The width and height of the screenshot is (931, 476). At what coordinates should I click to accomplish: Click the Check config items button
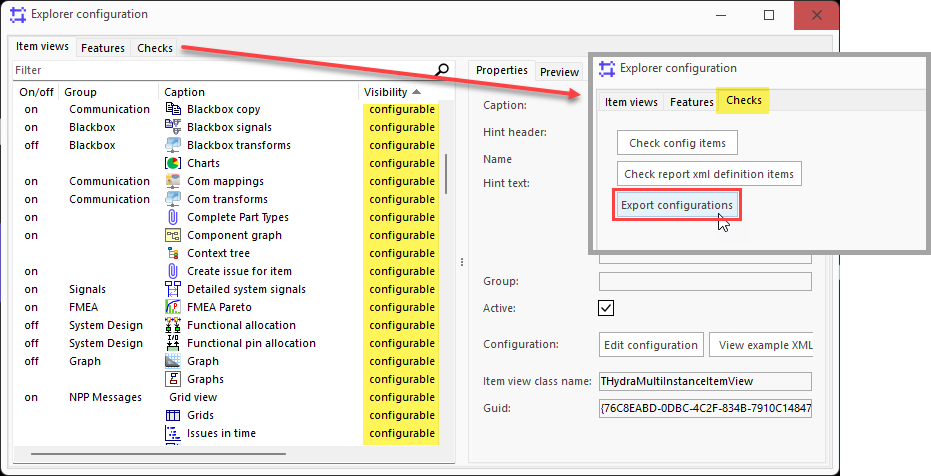click(x=677, y=143)
